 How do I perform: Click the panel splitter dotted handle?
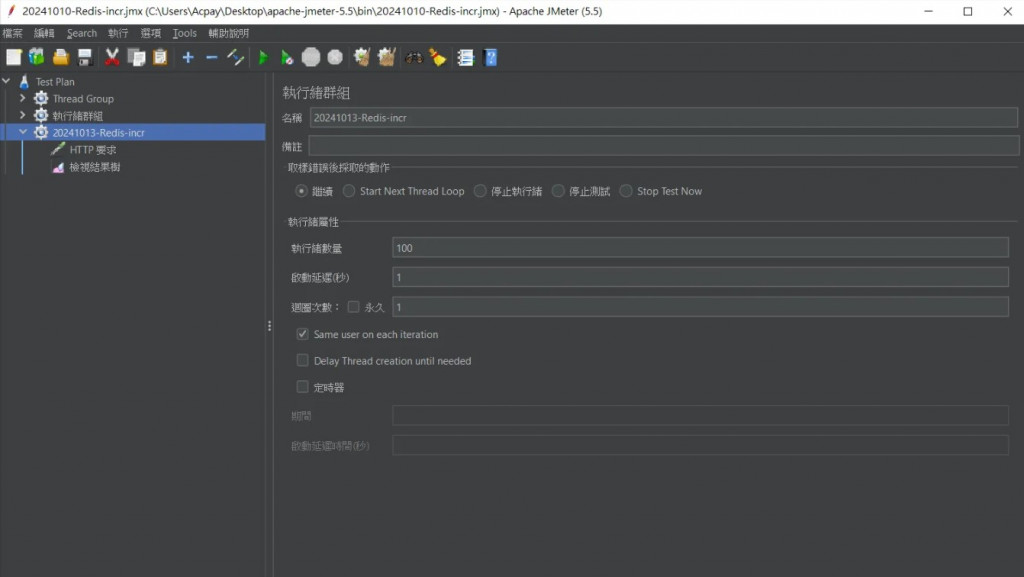tap(269, 325)
